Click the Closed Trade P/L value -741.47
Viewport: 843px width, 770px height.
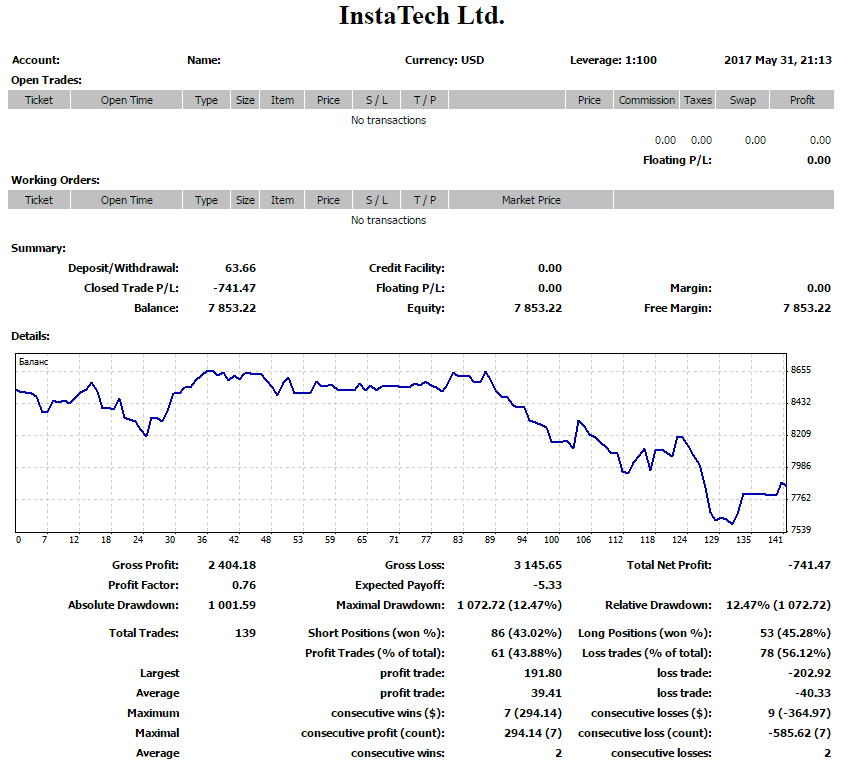(234, 288)
